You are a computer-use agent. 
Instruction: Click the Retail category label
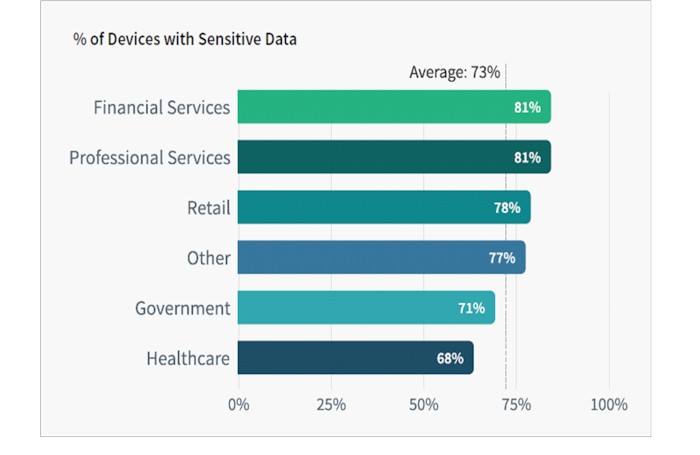[x=208, y=208]
